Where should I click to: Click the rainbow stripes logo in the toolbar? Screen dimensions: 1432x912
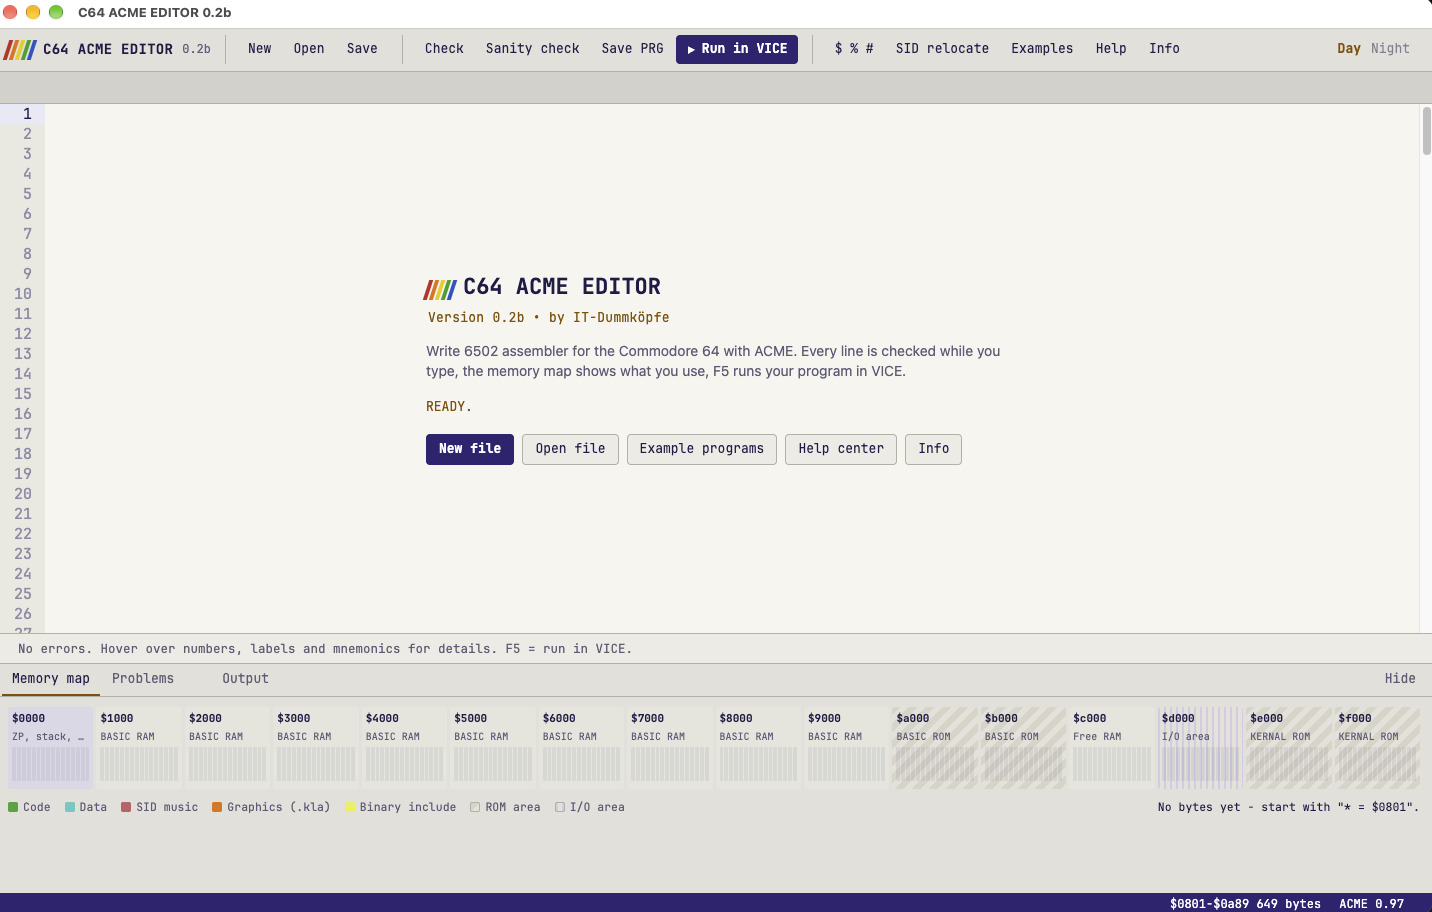tap(20, 49)
